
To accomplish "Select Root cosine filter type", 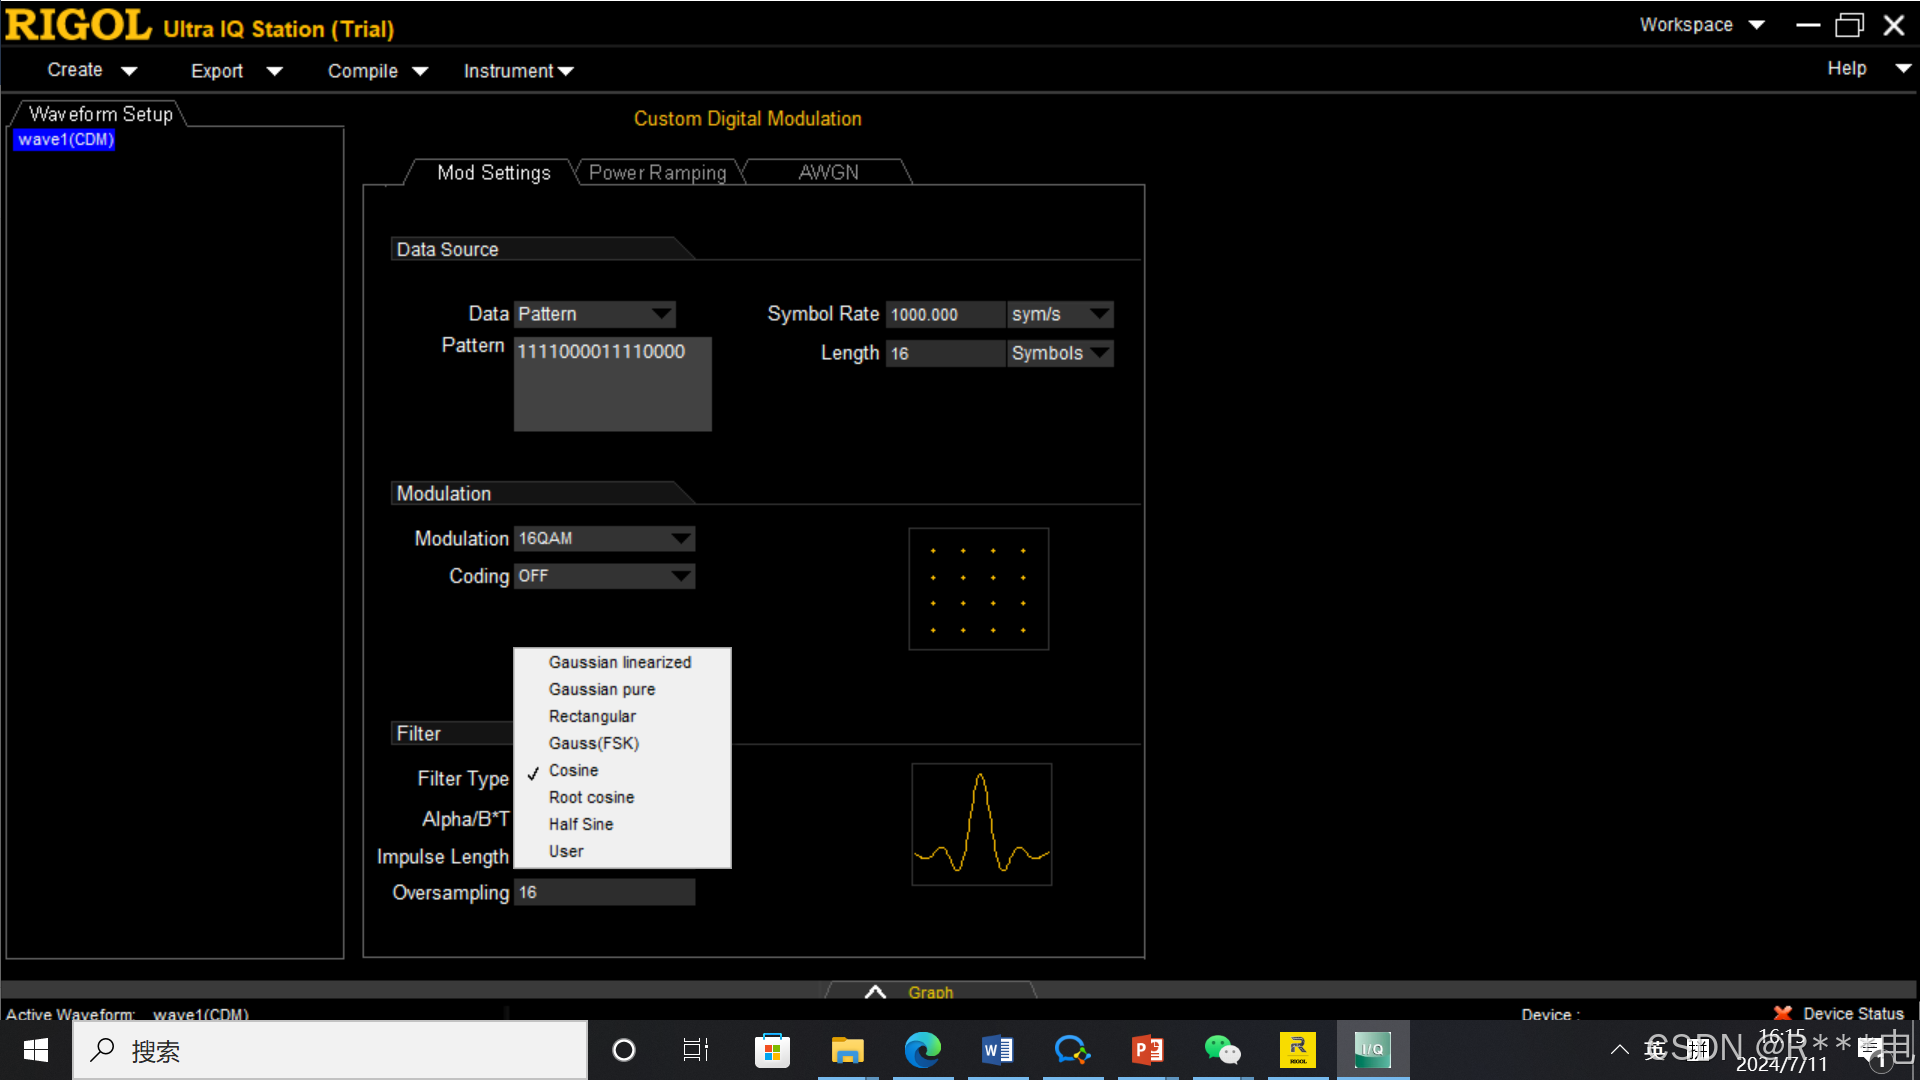I will [x=591, y=797].
